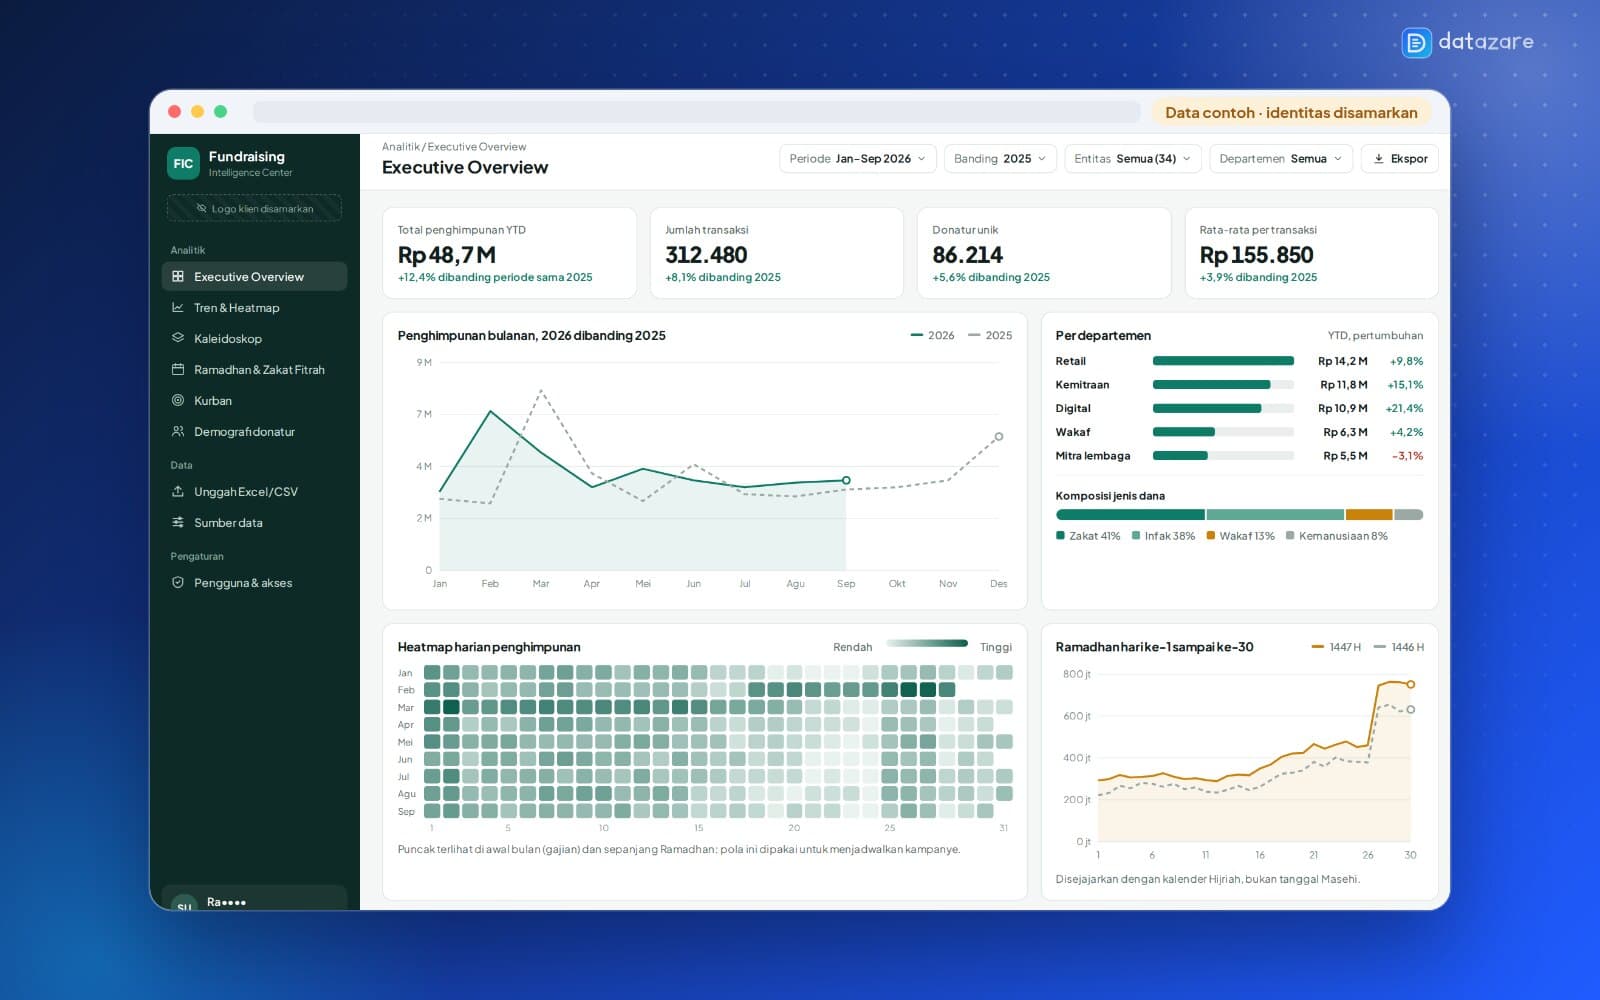The height and width of the screenshot is (1000, 1600).
Task: Click the Infak 38% legend swatch
Action: tap(1136, 536)
